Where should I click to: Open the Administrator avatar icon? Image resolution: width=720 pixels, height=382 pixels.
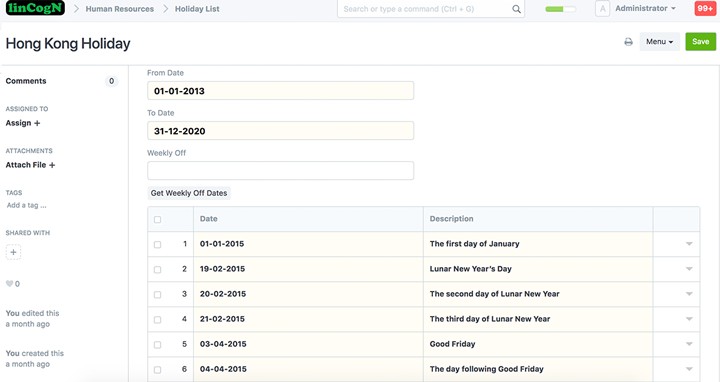coord(602,9)
